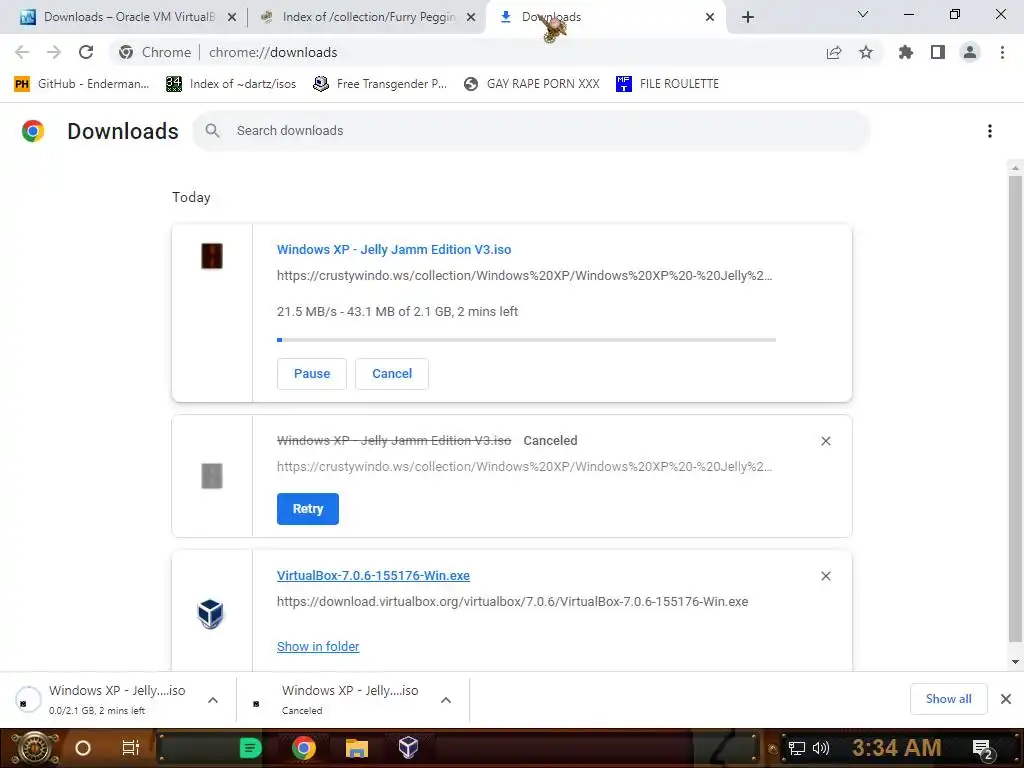Remove the canceled Jelly Jamm download entry
The height and width of the screenshot is (768, 1024).
[826, 441]
